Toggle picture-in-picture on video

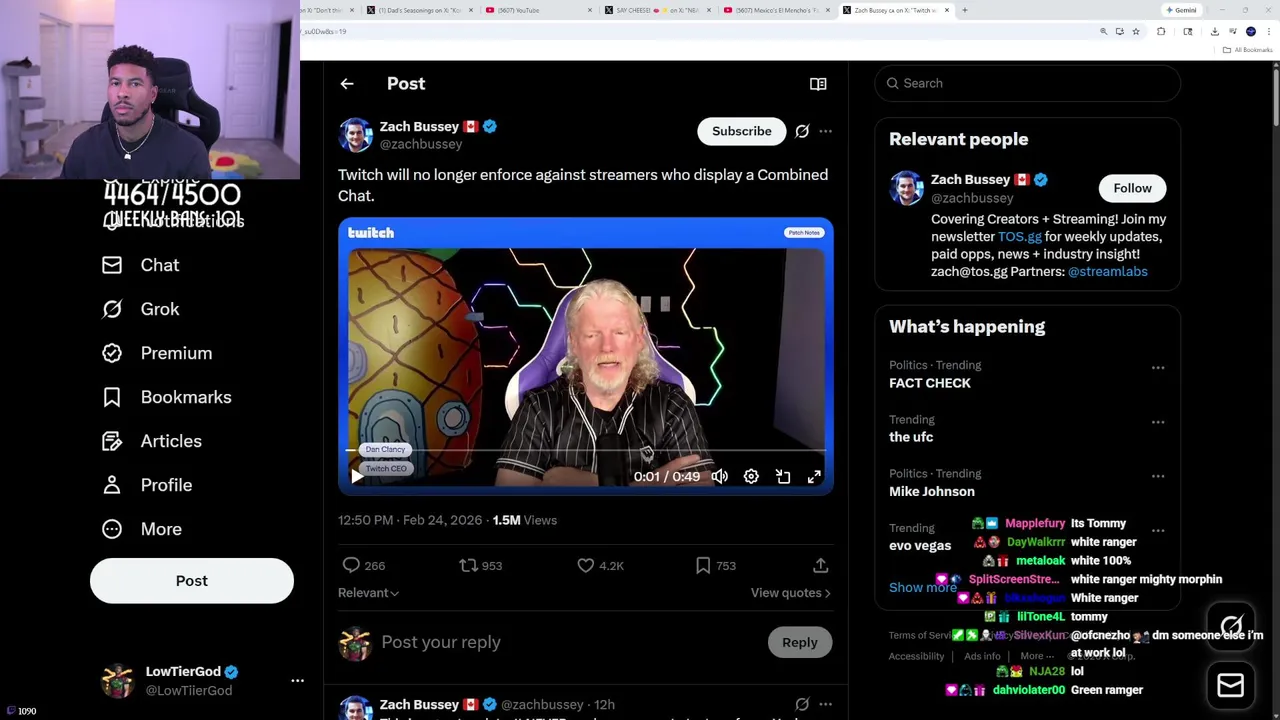[x=783, y=477]
